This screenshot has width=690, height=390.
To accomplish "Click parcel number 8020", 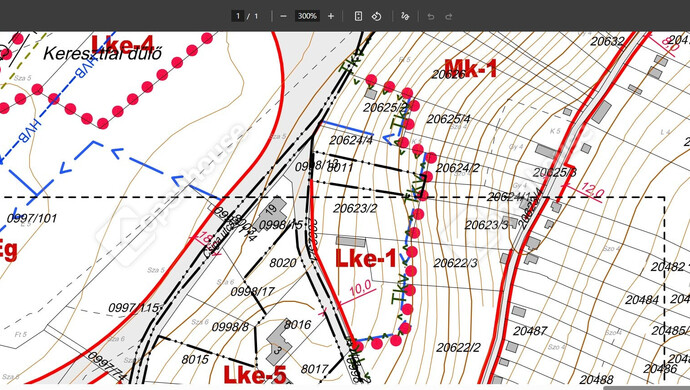I will pos(283,263).
